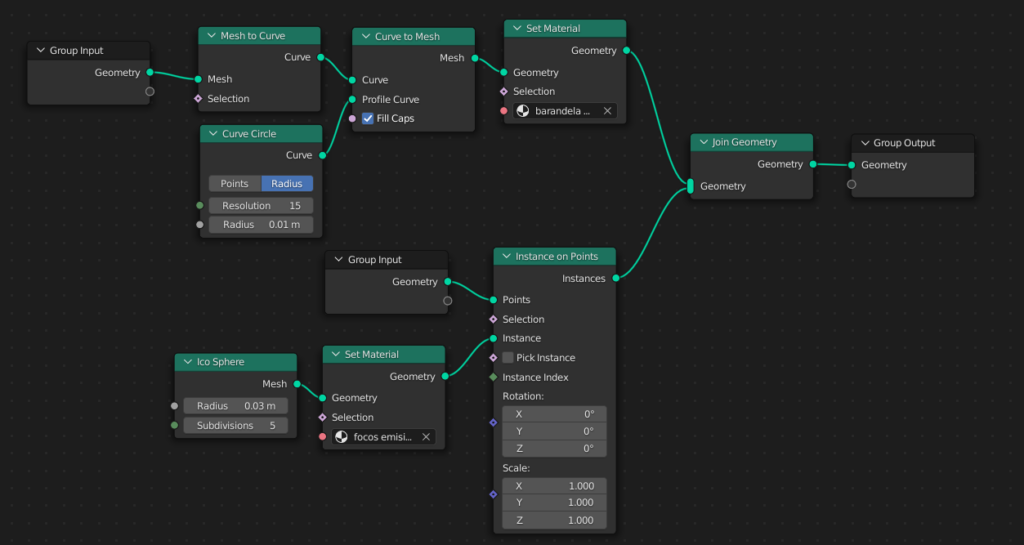
Task: Disable the Fill Caps checkbox
Action: point(368,118)
